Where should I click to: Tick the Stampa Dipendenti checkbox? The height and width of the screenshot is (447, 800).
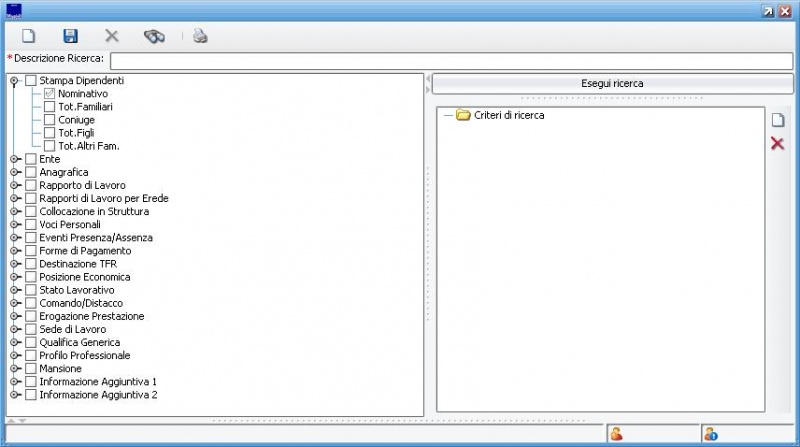click(x=31, y=81)
